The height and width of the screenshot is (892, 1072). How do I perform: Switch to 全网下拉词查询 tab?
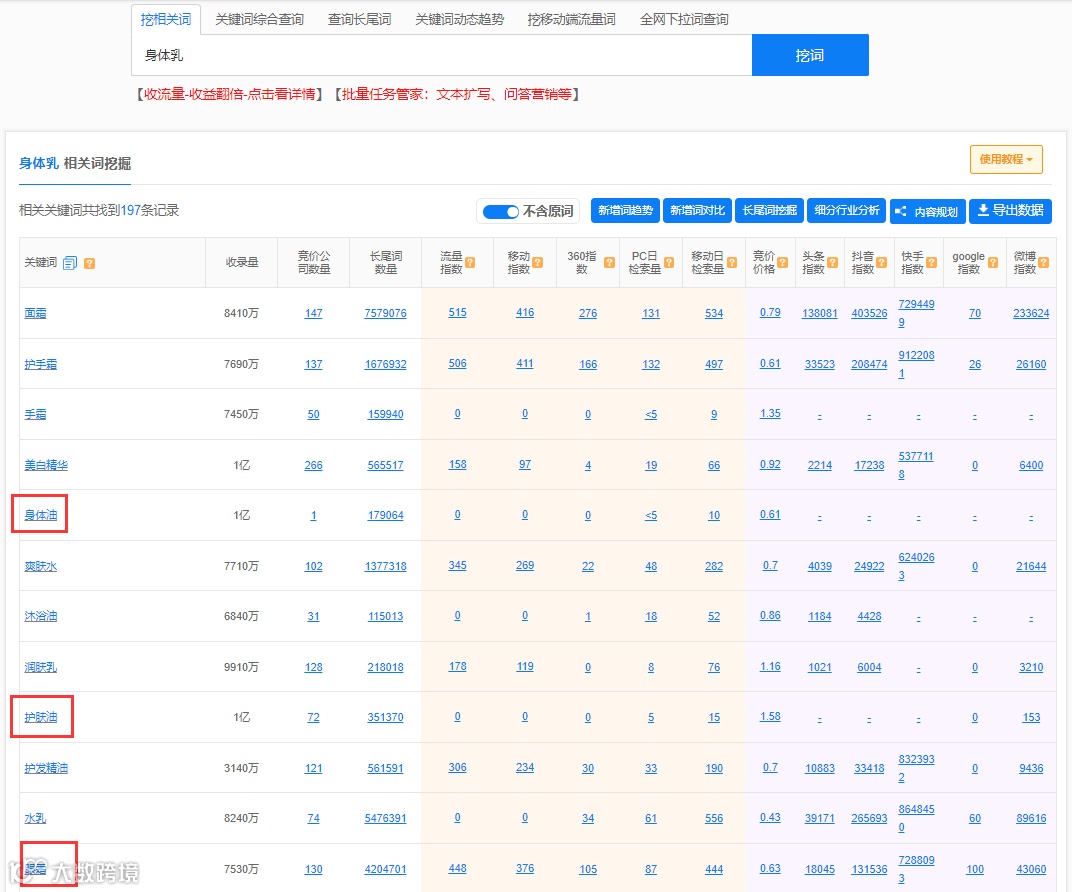tap(684, 19)
